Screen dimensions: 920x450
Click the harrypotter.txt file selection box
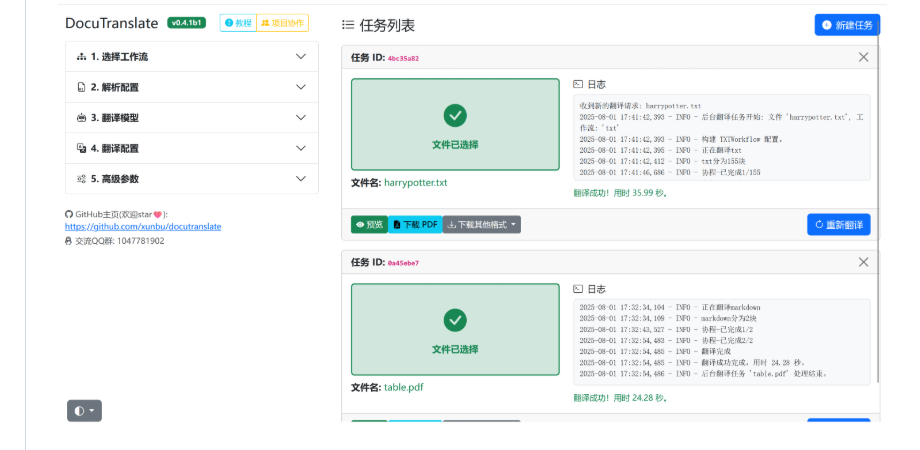(x=455, y=125)
